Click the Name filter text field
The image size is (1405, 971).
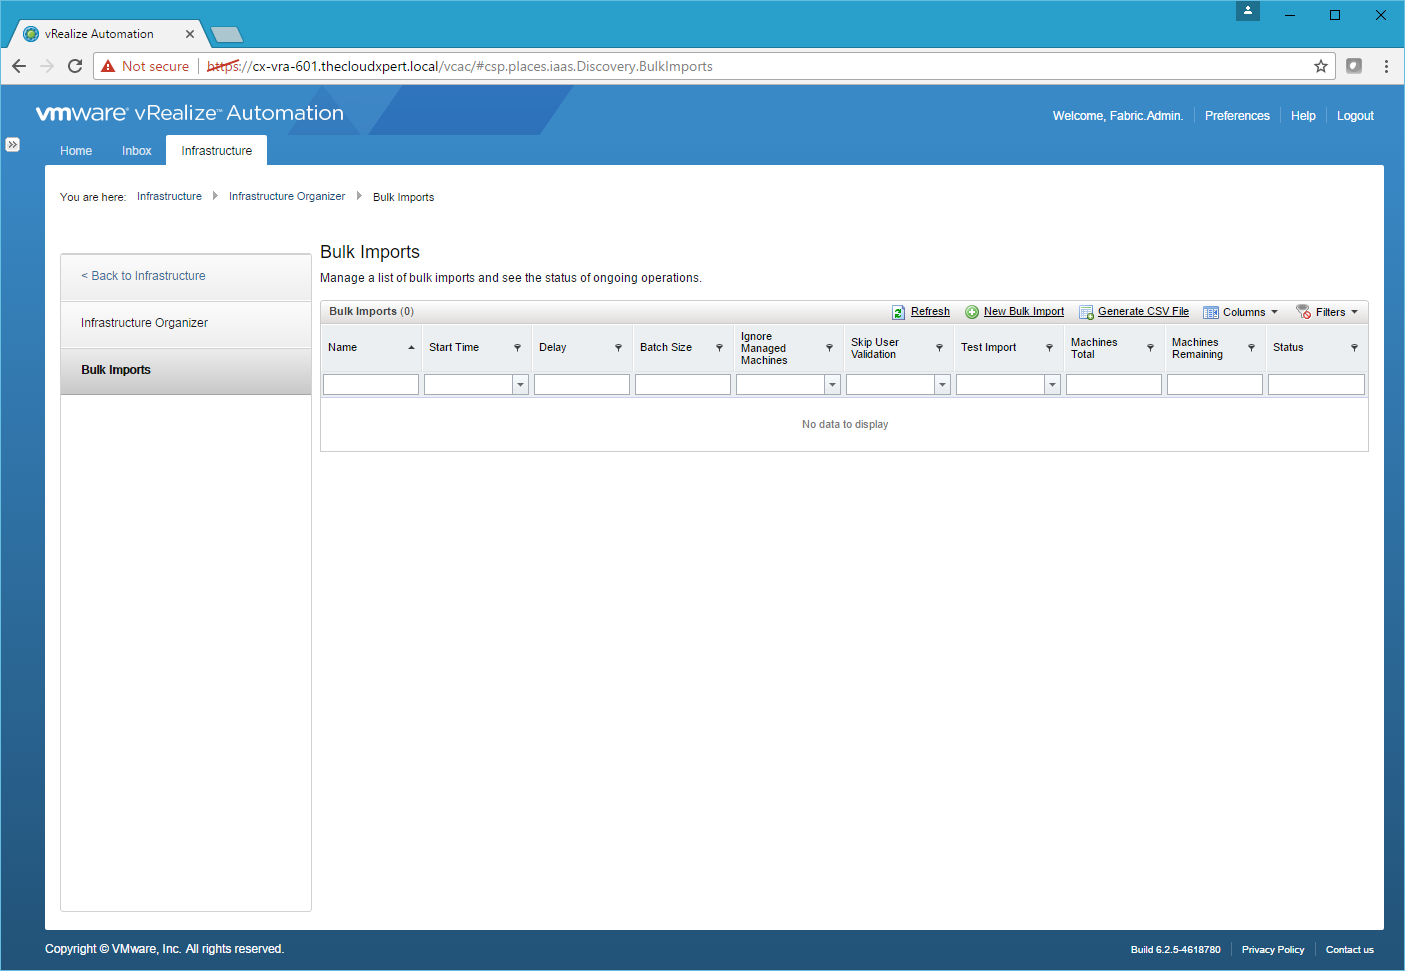coord(371,385)
